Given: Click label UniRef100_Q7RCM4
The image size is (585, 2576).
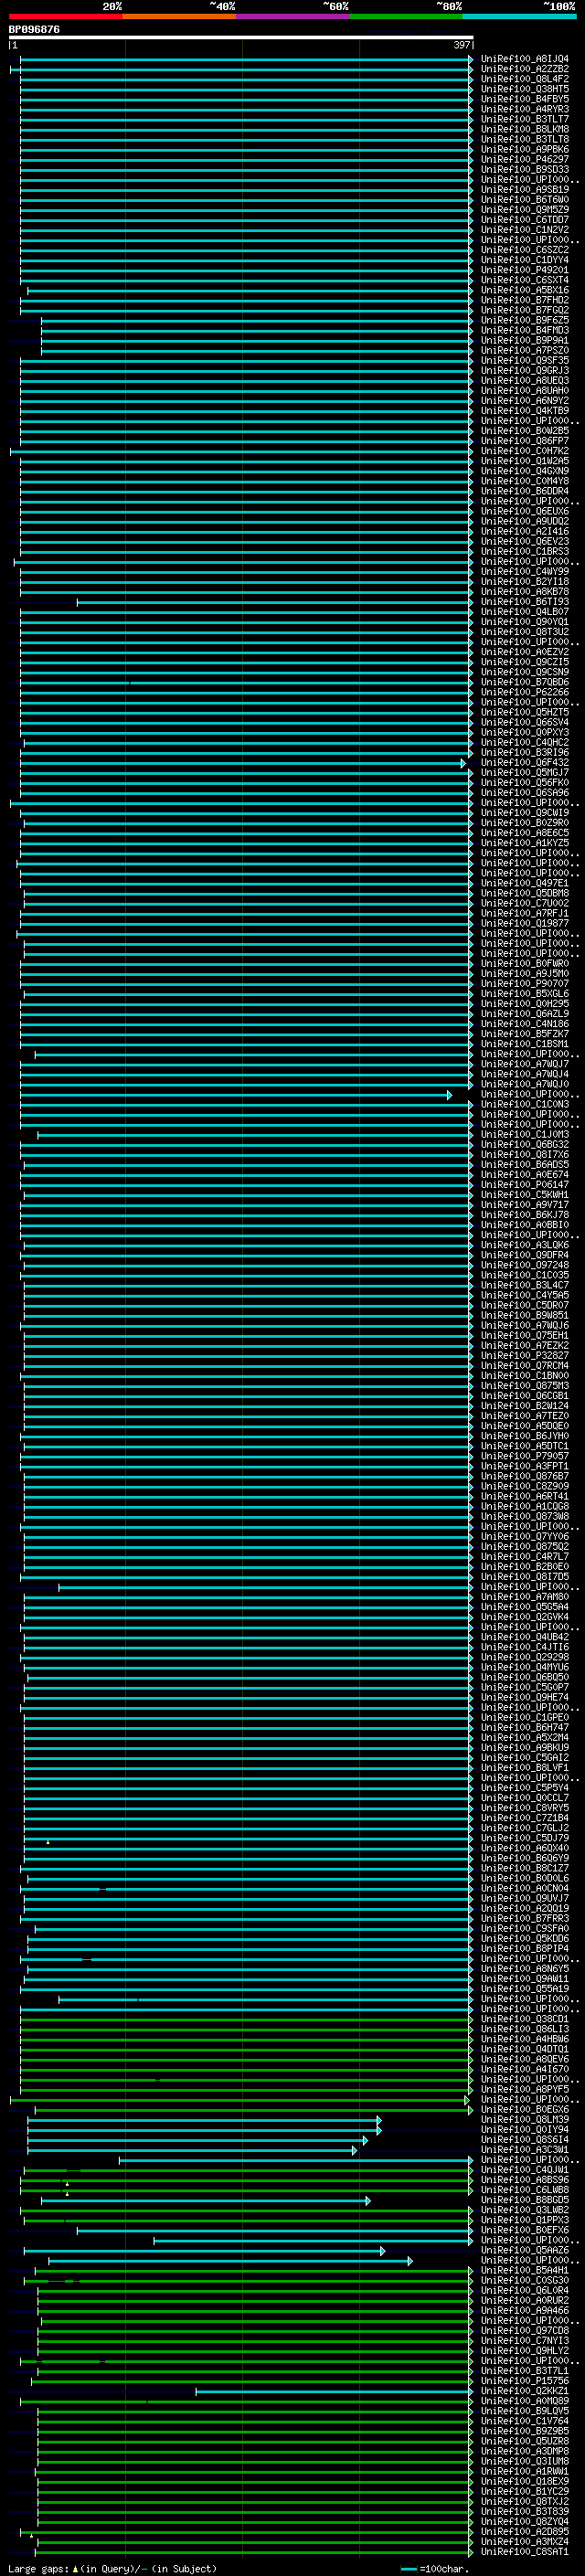Looking at the screenshot, I should click(x=524, y=1366).
